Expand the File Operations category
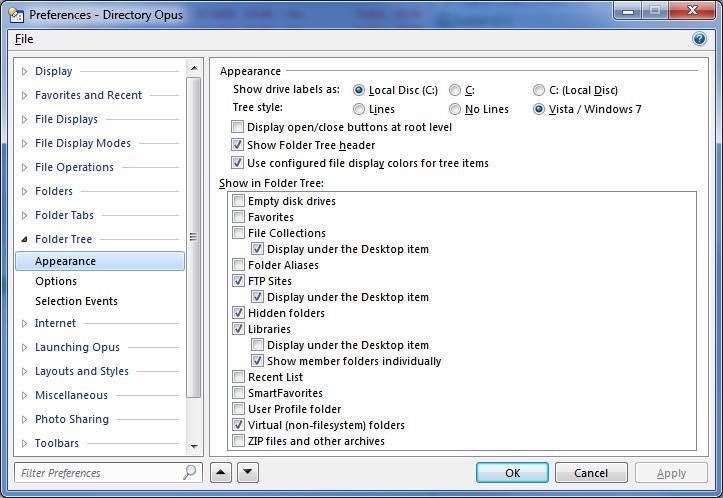 pos(25,167)
